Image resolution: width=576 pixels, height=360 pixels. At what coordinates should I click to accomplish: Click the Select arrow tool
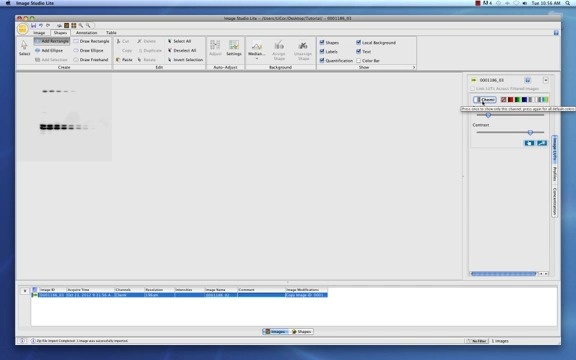click(x=24, y=48)
